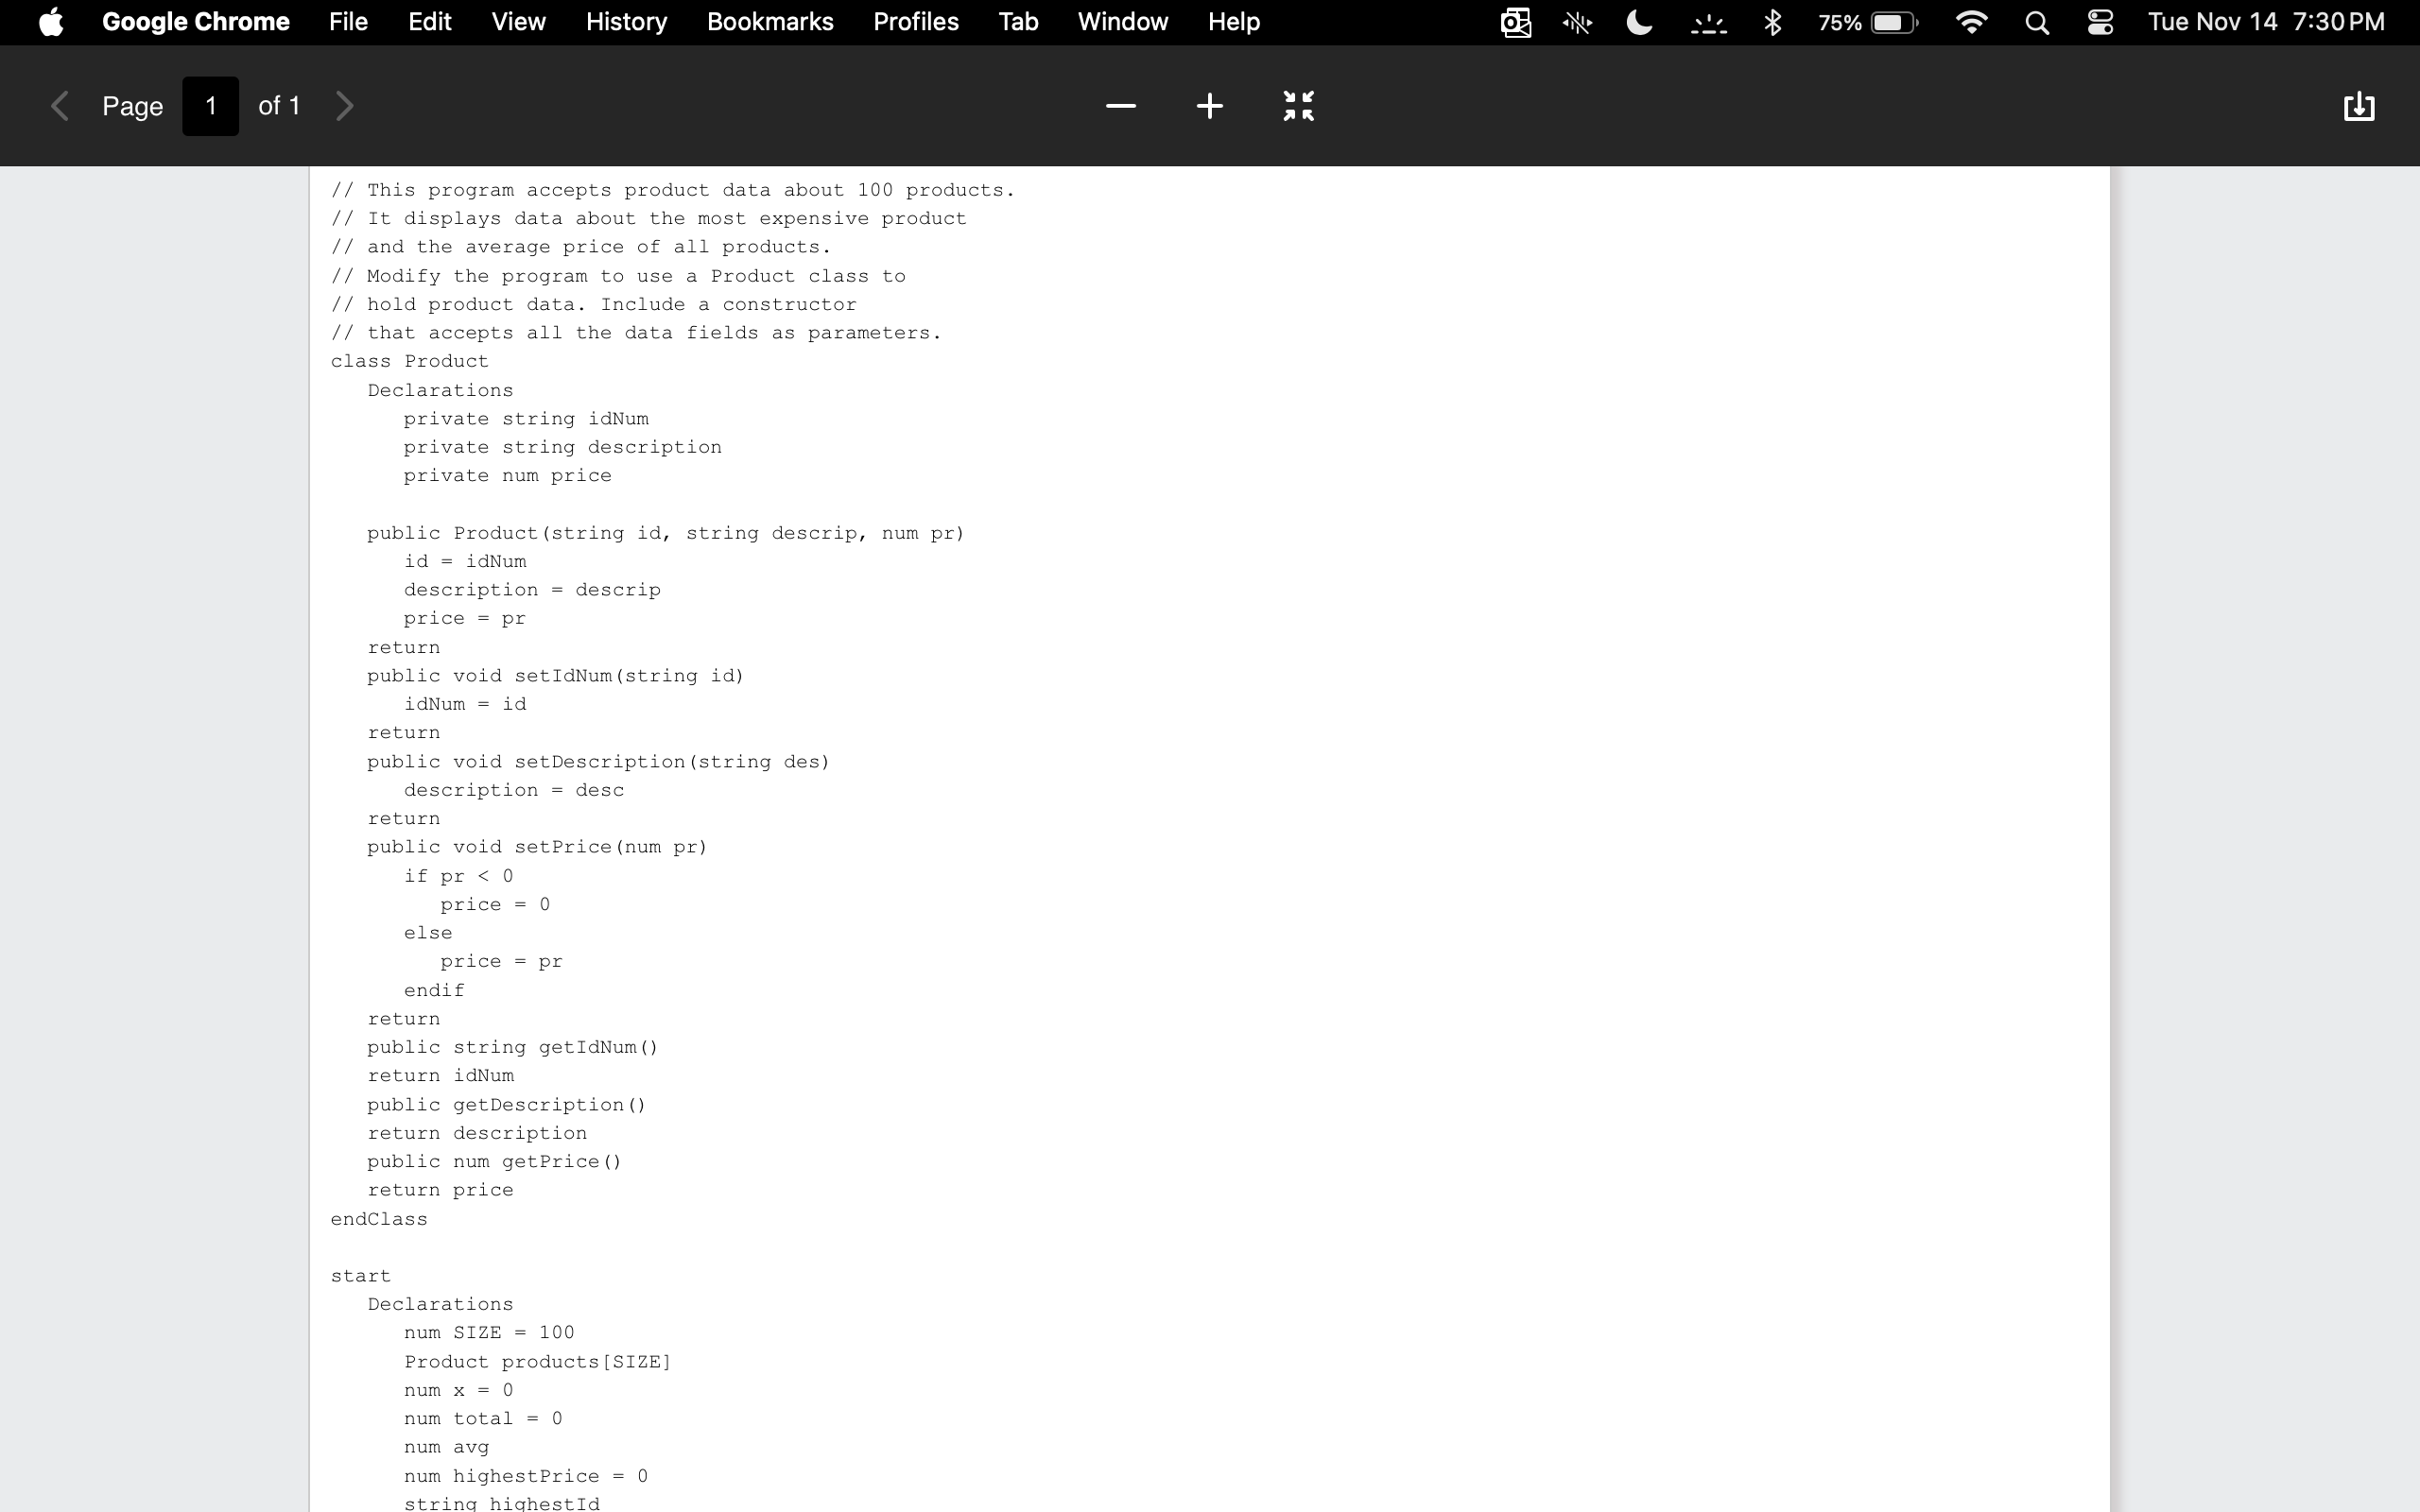Open the Apple menu
Screen dimensions: 2420x1512
tap(51, 22)
